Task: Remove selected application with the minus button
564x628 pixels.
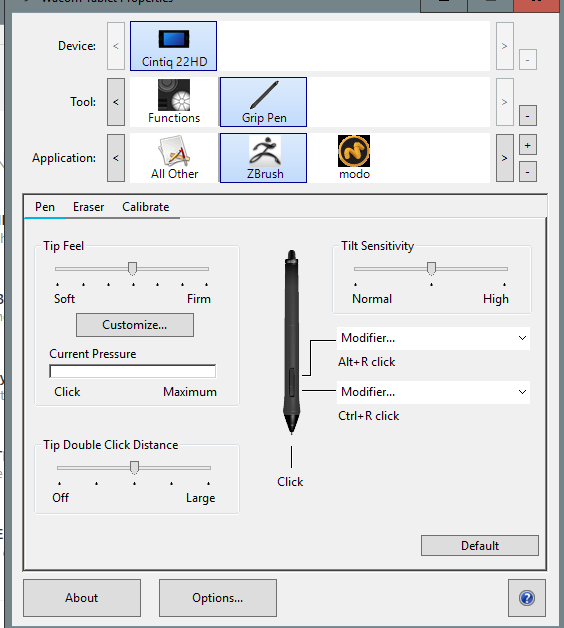Action: click(x=528, y=172)
